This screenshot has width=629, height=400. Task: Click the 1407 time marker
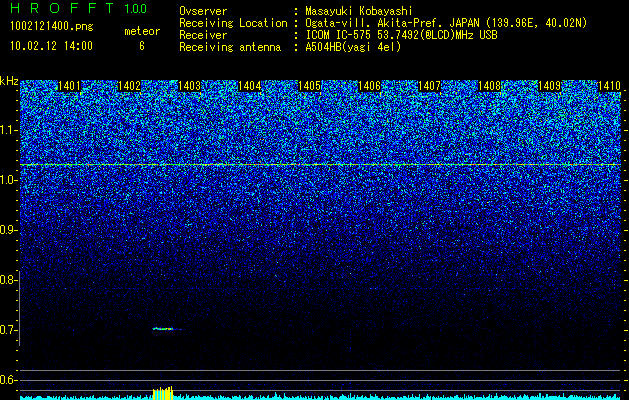[x=429, y=86]
